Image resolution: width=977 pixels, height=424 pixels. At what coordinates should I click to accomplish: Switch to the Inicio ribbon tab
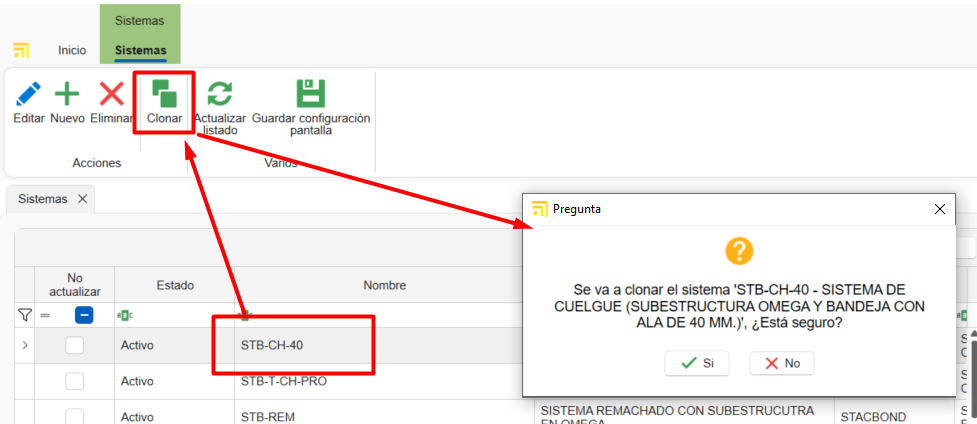(x=72, y=50)
